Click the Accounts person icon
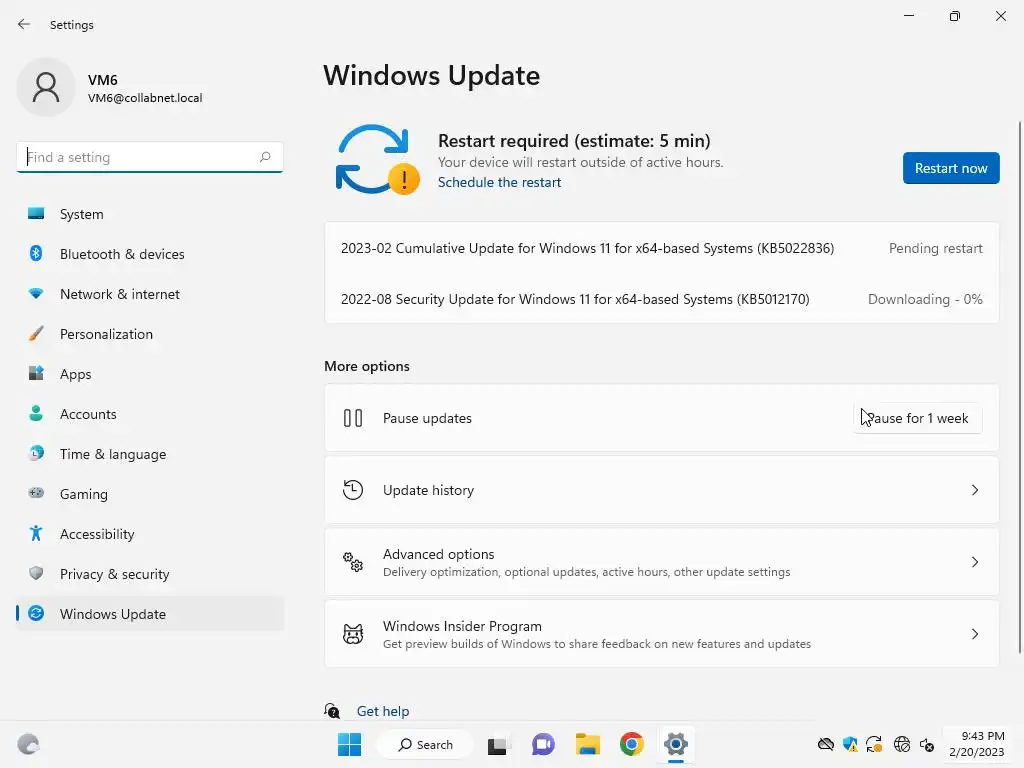This screenshot has width=1024, height=768. pos(36,413)
